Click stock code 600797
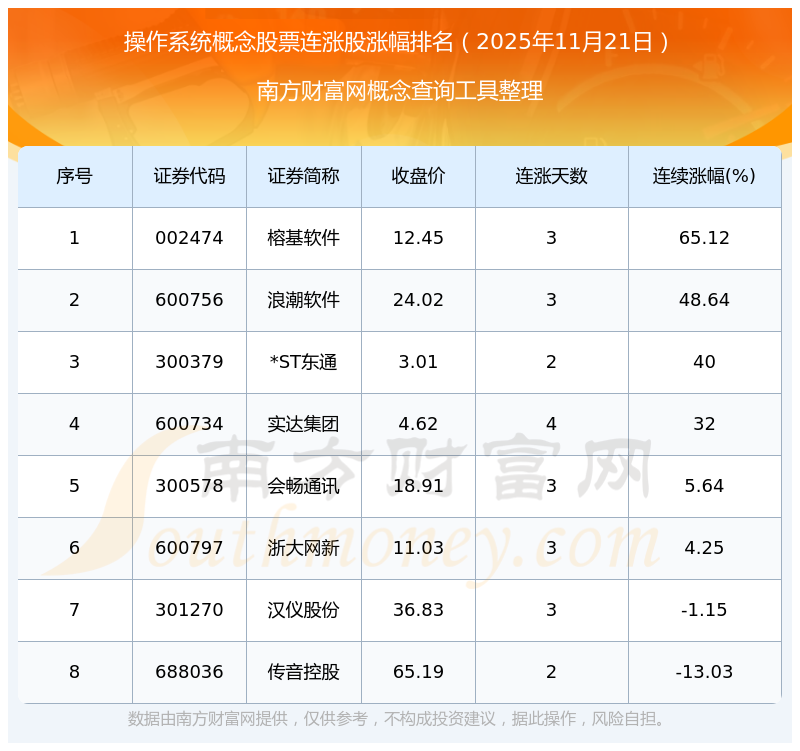The width and height of the screenshot is (800, 751). tap(189, 548)
